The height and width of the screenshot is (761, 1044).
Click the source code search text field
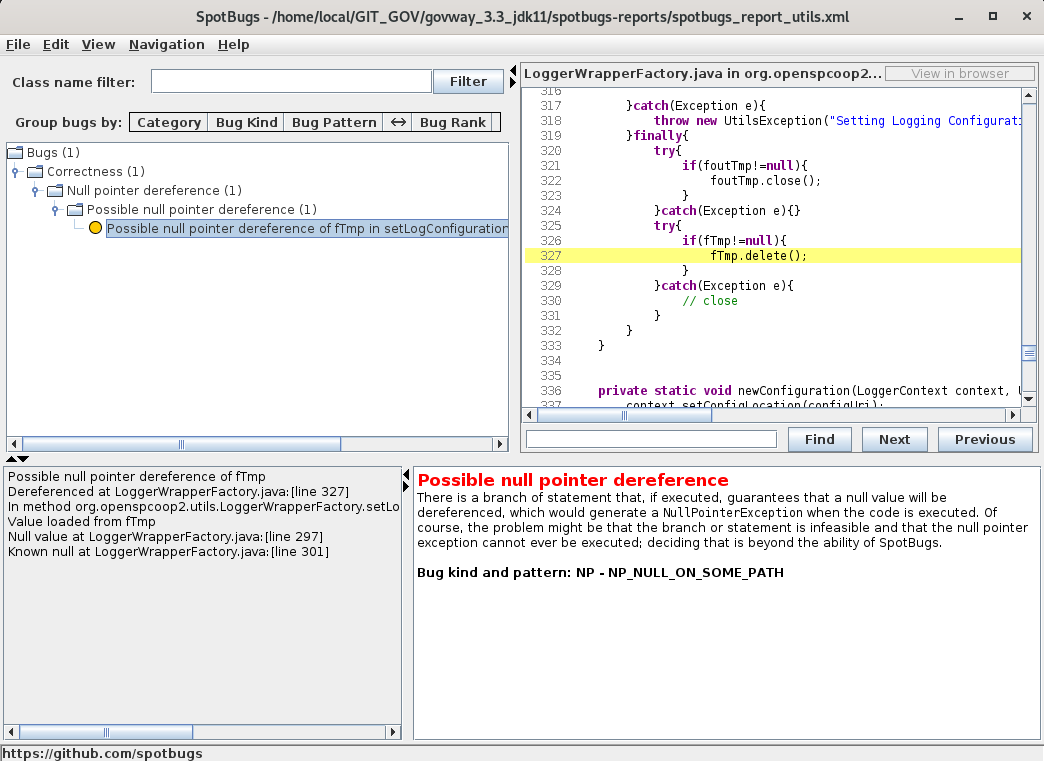(x=651, y=439)
